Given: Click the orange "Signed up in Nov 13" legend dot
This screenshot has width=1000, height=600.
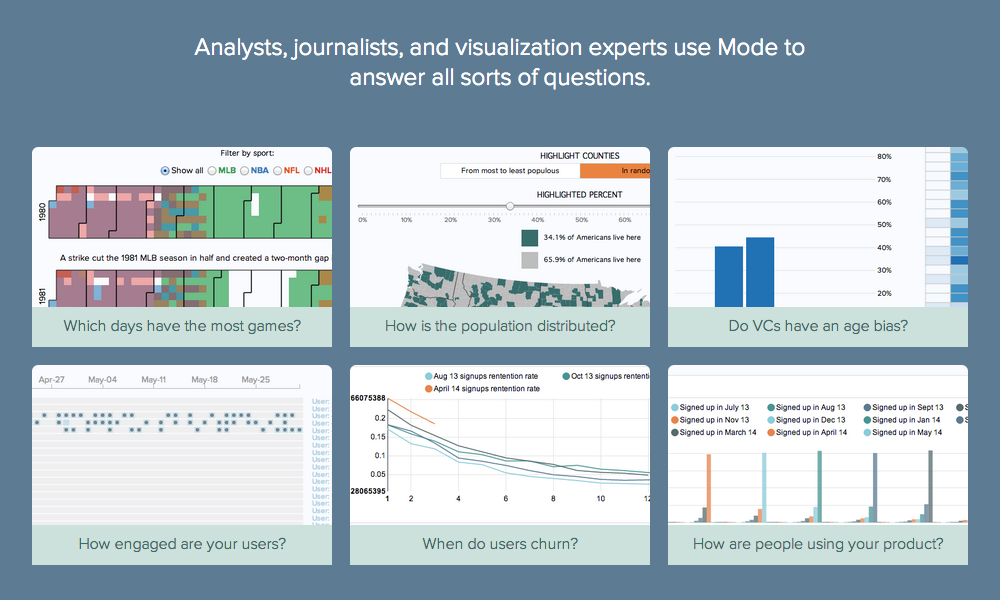Looking at the screenshot, I should click(x=675, y=421).
